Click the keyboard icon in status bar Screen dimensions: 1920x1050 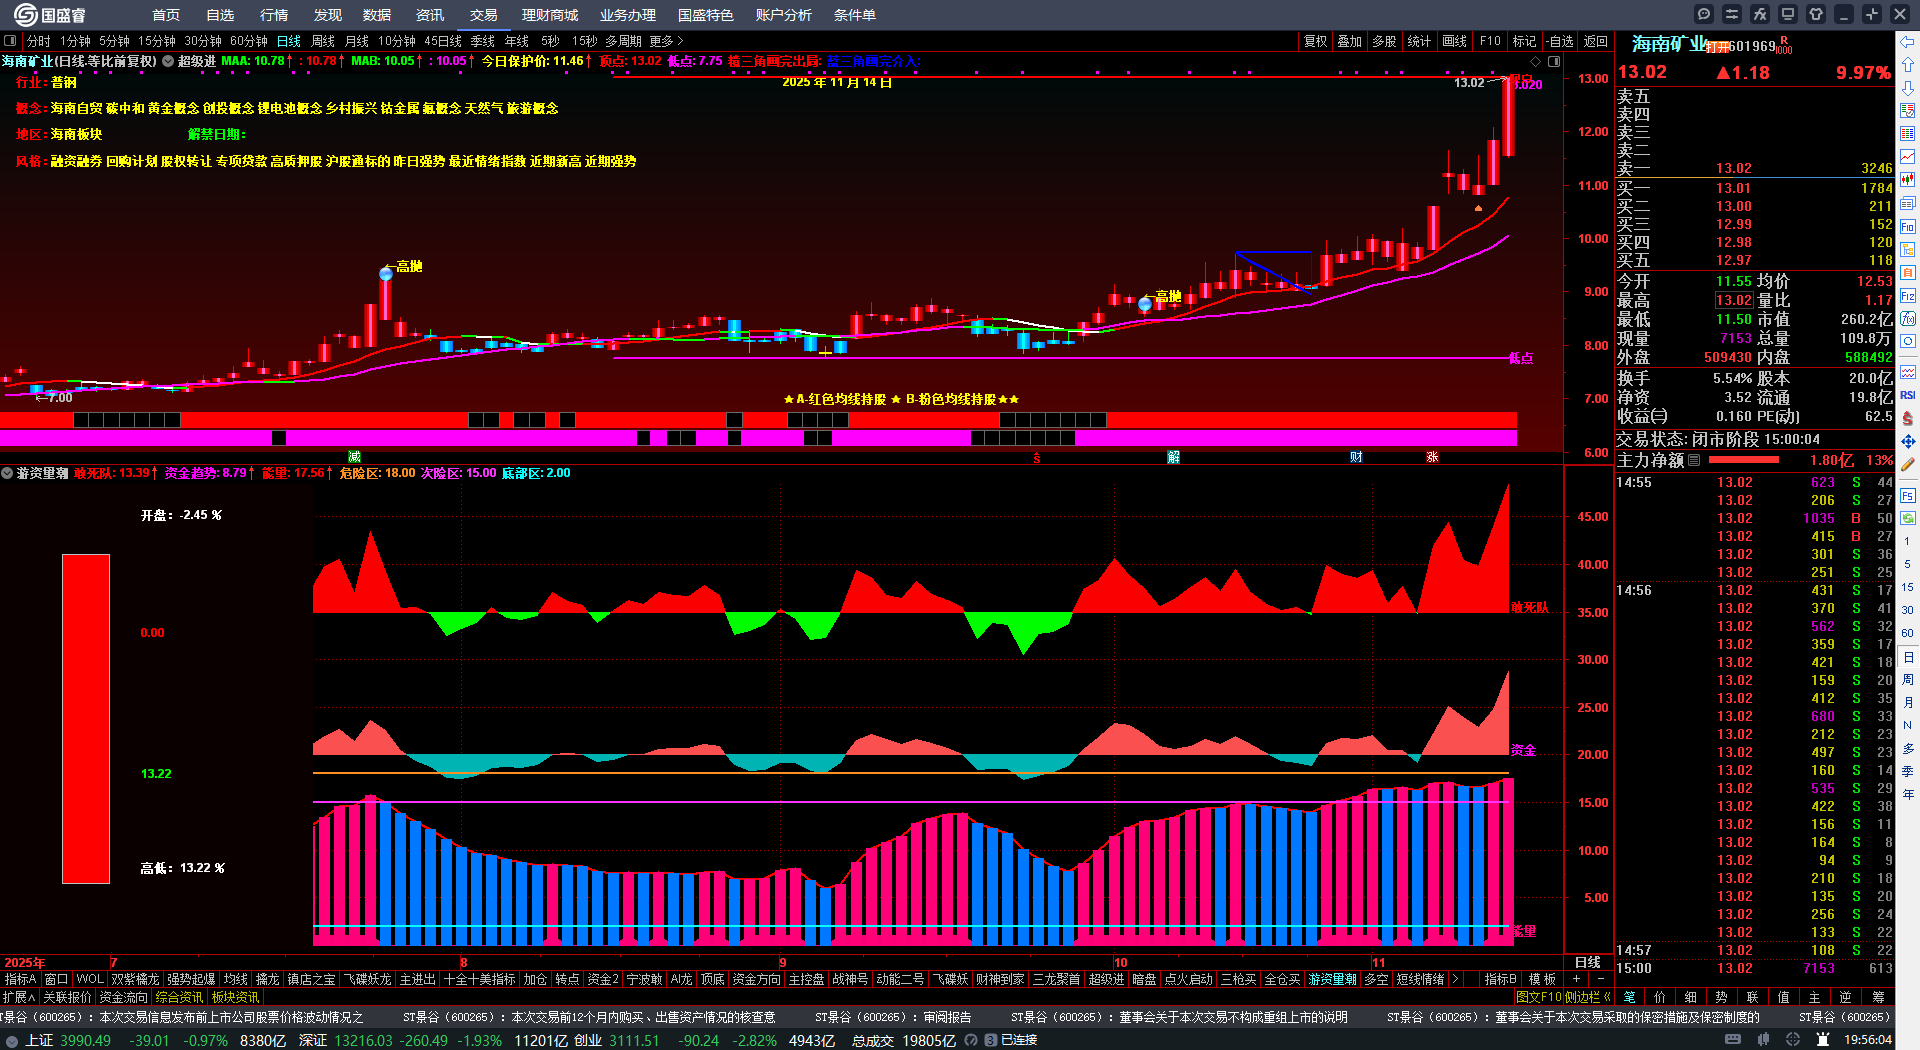pos(1733,1040)
